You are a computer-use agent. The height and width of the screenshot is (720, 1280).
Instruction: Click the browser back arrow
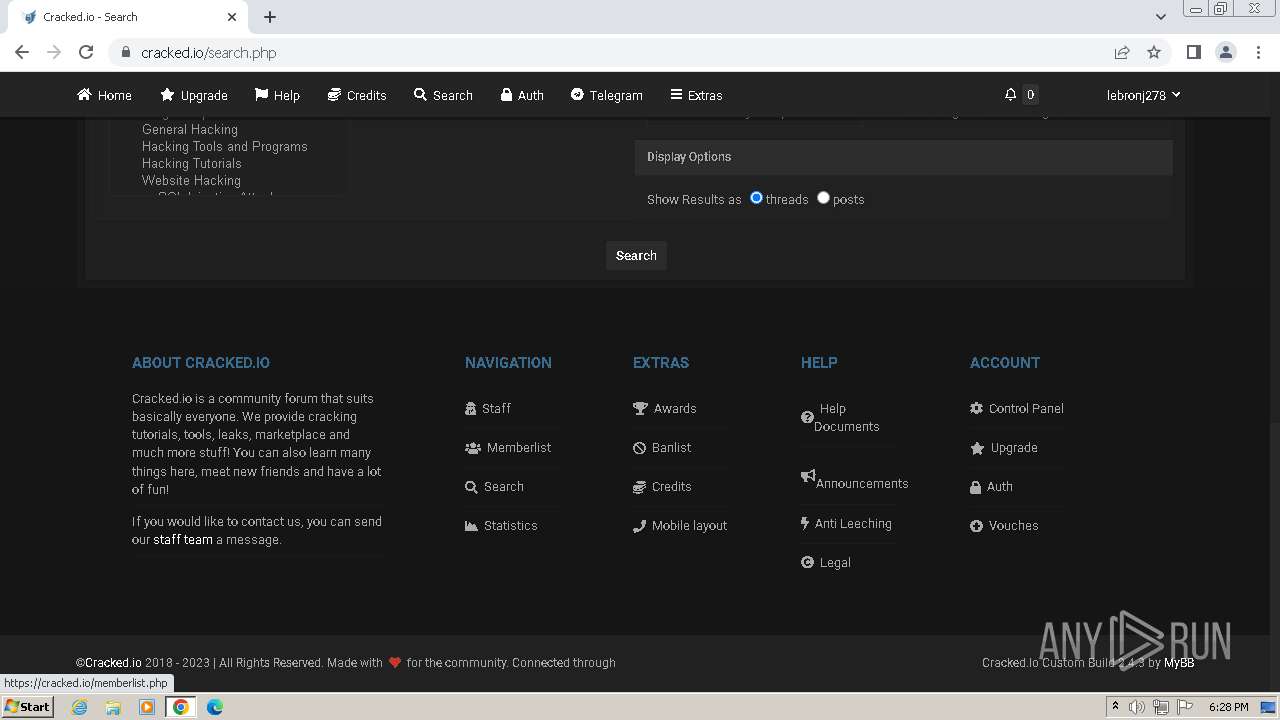(x=22, y=52)
